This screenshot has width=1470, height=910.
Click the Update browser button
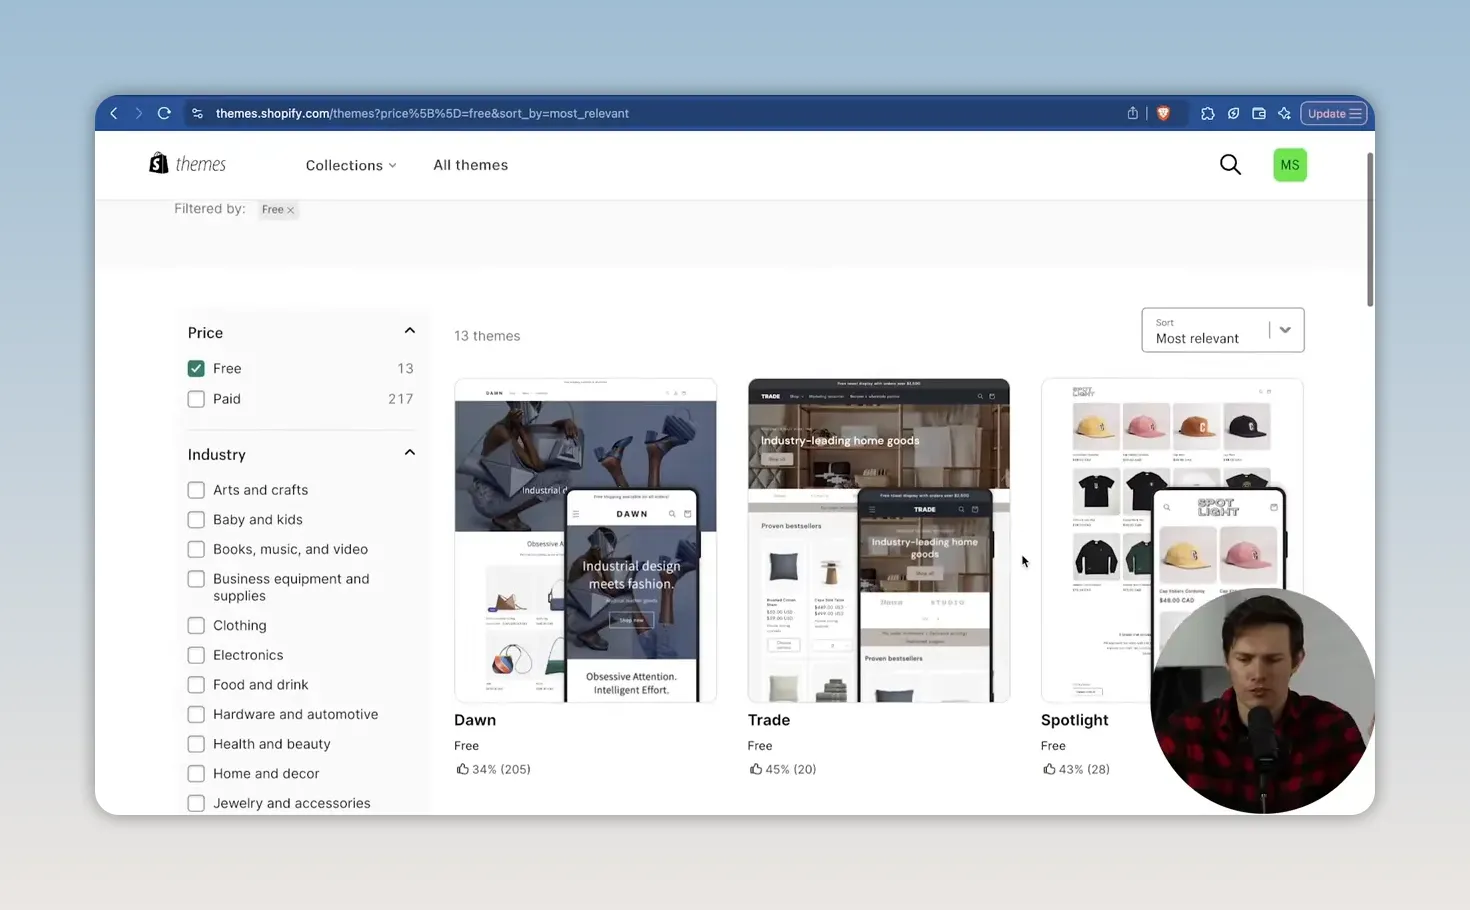click(x=1334, y=113)
